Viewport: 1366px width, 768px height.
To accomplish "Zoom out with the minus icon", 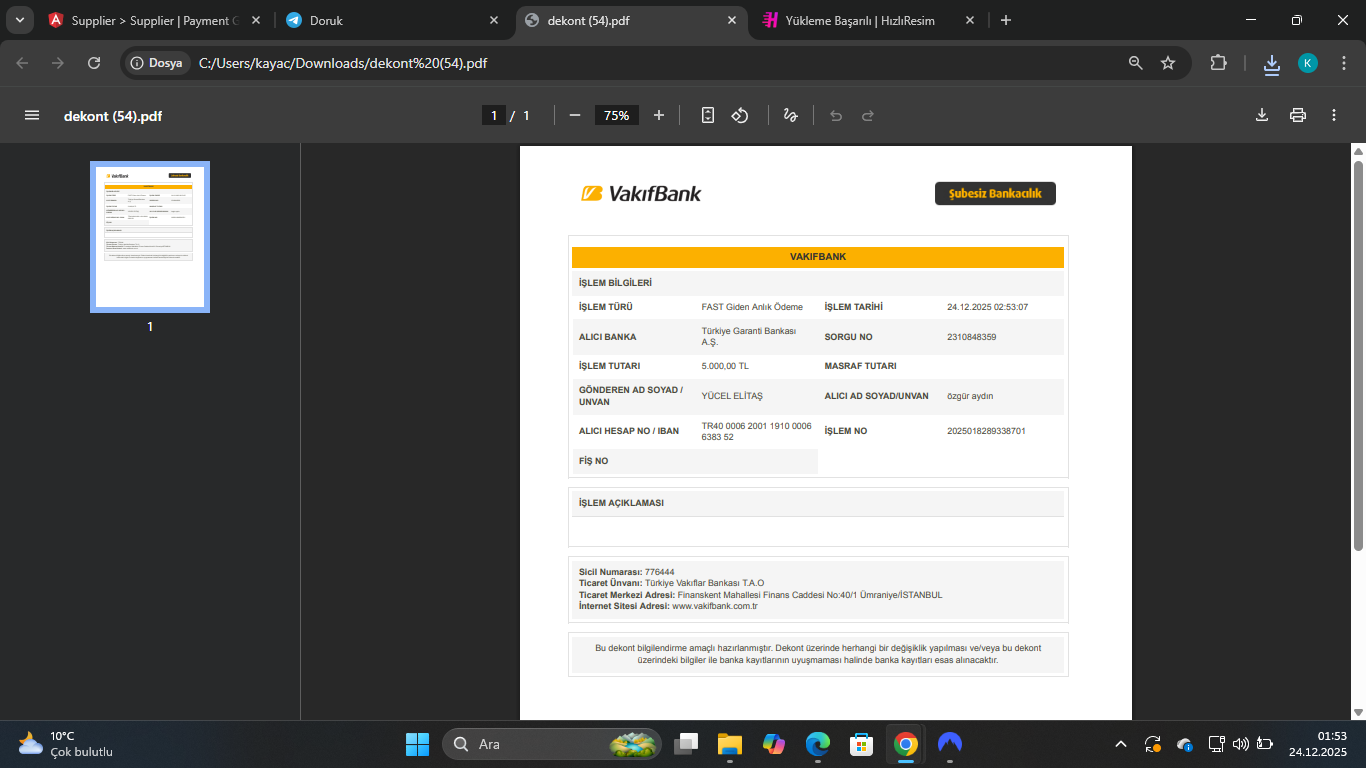I will pyautogui.click(x=575, y=115).
